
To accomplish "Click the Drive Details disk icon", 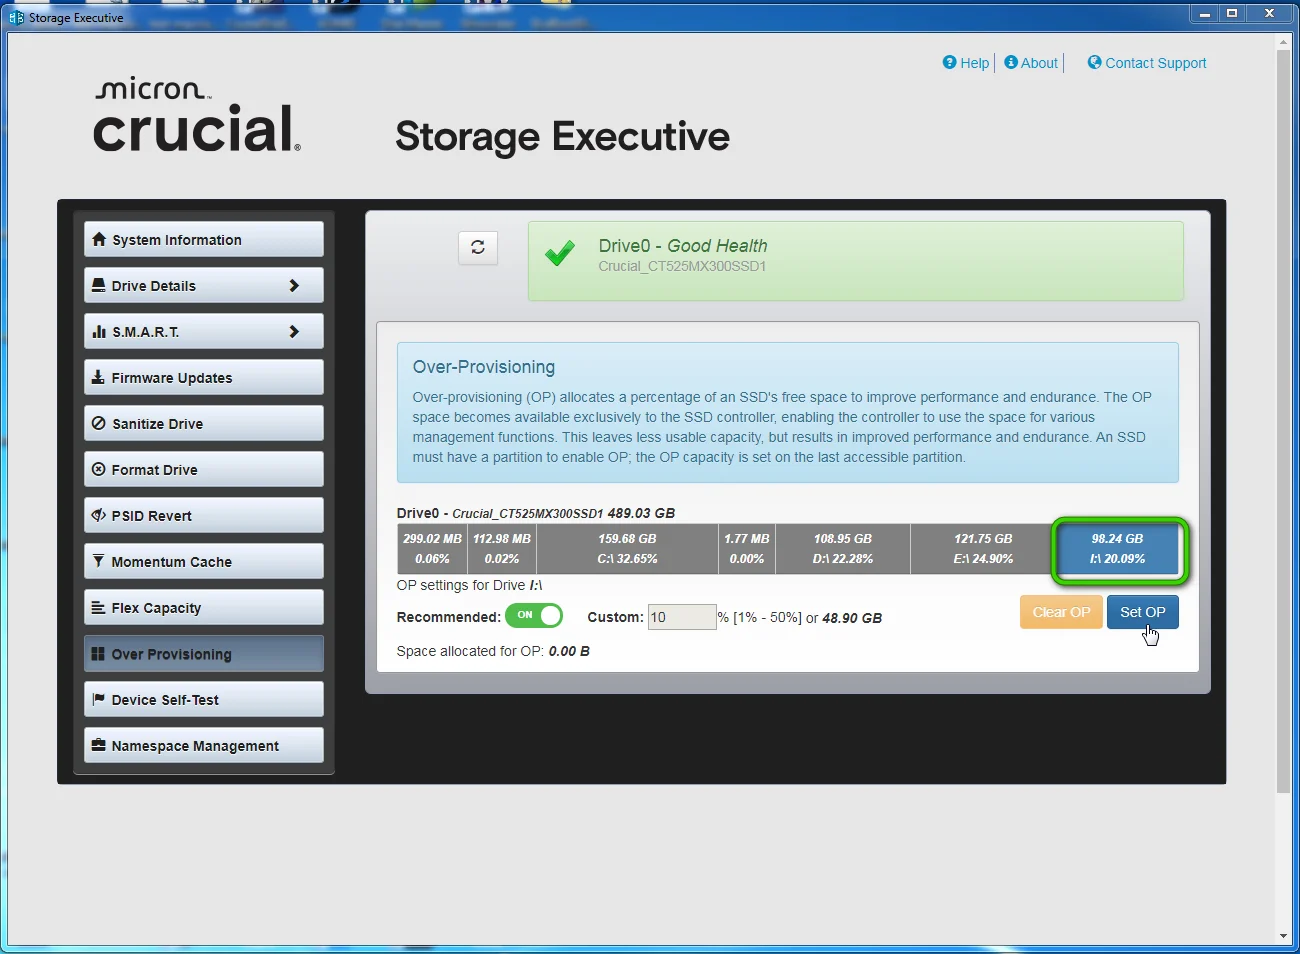I will (x=99, y=286).
